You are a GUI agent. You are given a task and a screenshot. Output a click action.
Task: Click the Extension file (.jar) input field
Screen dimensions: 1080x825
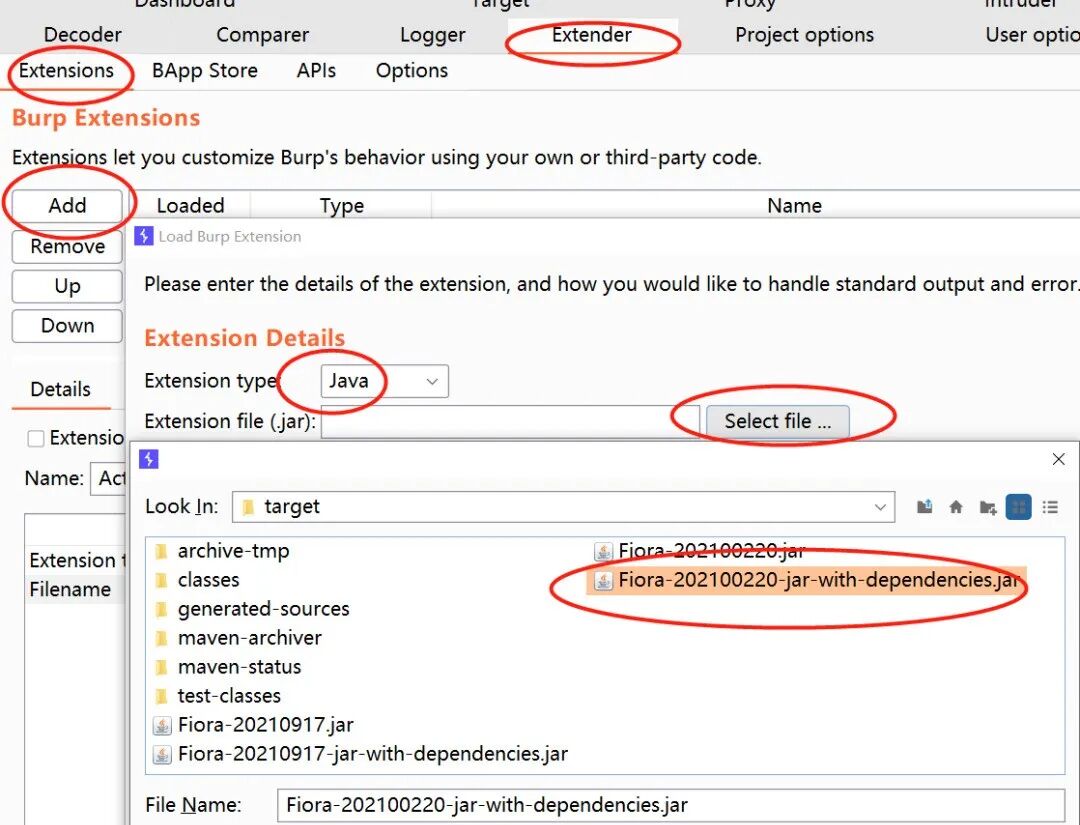coord(510,421)
